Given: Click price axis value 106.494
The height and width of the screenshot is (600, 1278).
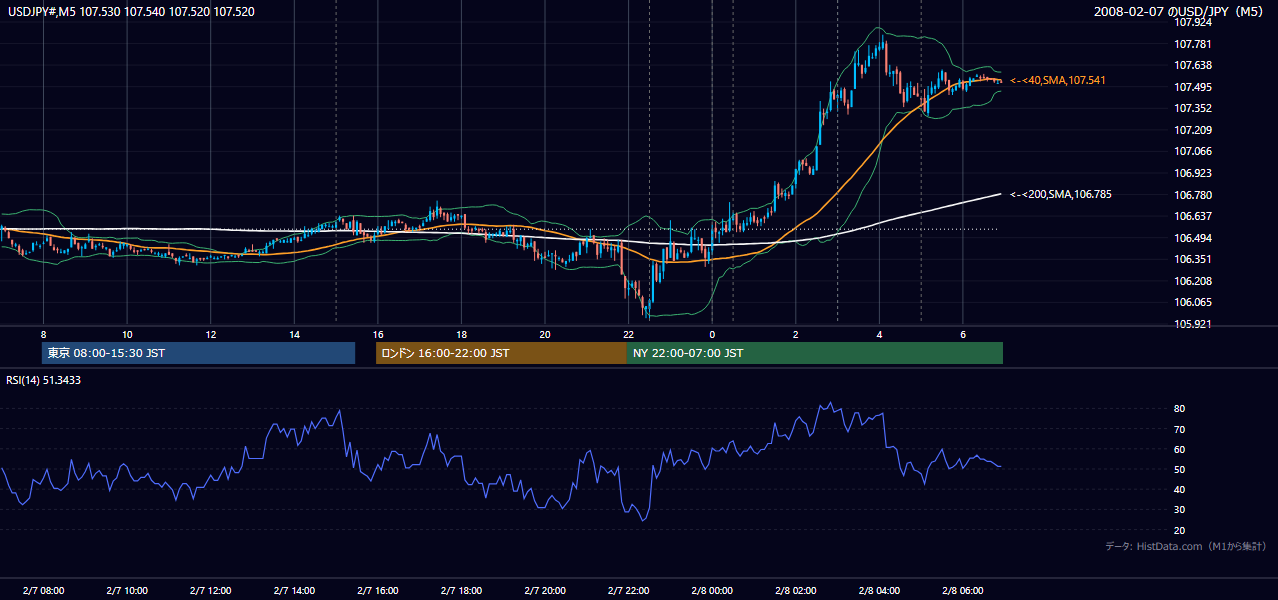Looking at the screenshot, I should (1192, 238).
